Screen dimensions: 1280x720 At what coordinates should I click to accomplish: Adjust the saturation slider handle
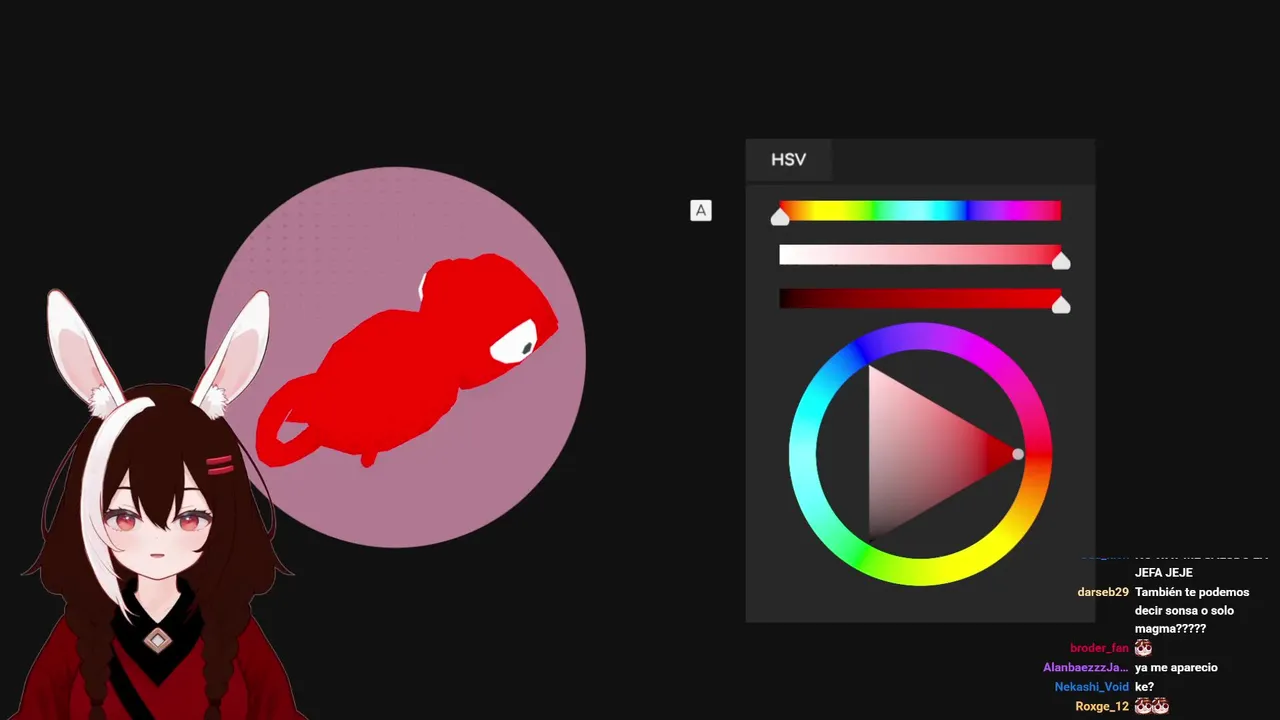point(1061,261)
